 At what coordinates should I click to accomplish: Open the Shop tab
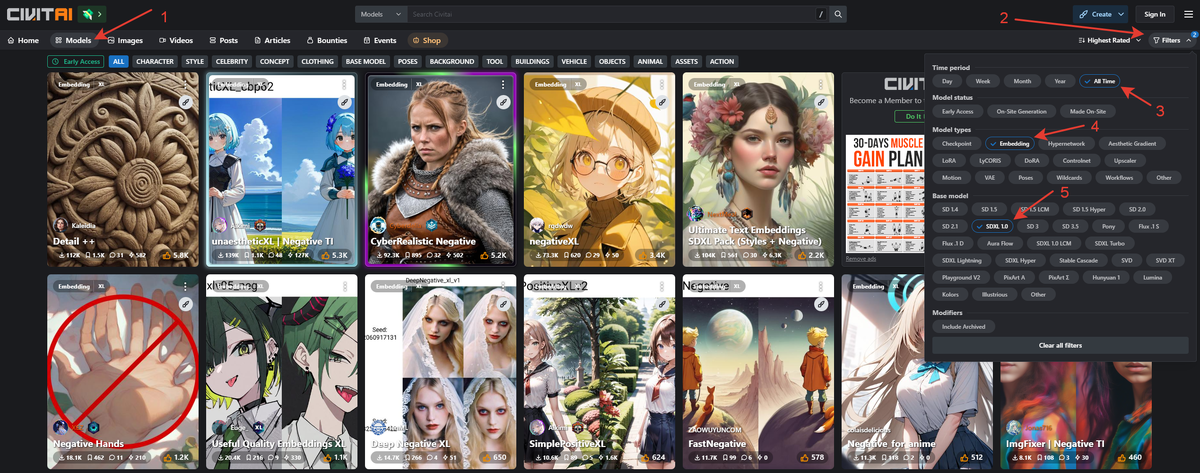(x=427, y=40)
